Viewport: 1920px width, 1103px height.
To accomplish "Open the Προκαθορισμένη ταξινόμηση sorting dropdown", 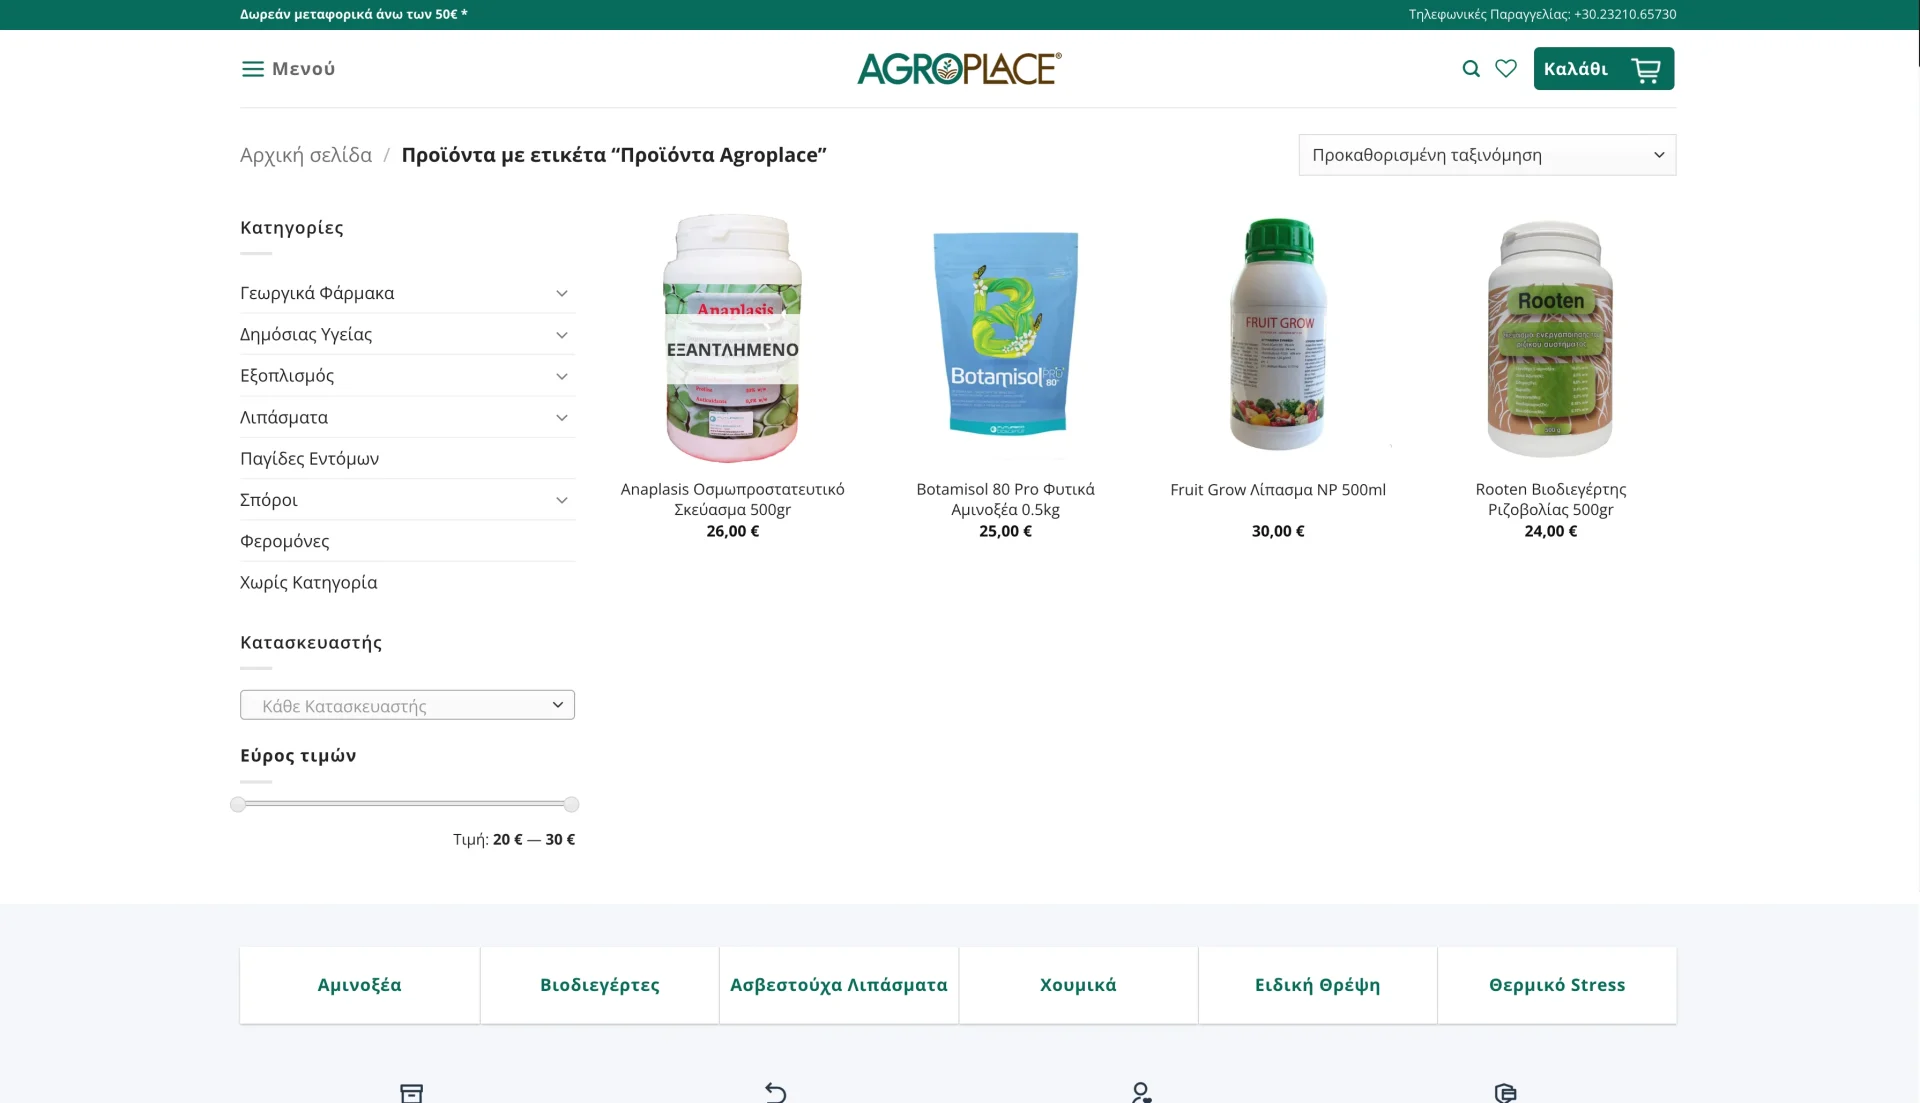I will [1486, 155].
